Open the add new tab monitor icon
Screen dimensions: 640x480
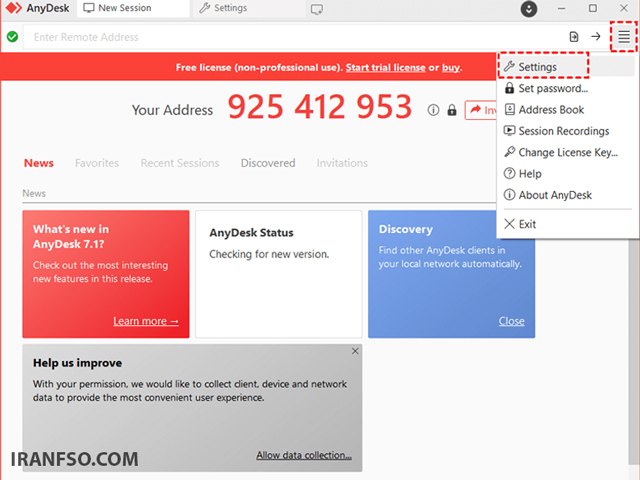(x=317, y=9)
